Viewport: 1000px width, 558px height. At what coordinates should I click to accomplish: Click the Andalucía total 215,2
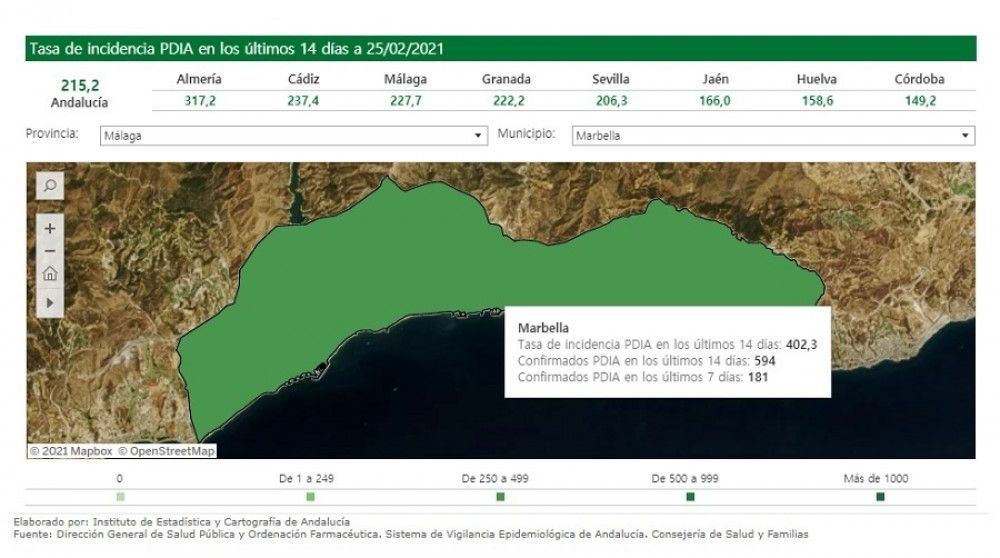(x=80, y=85)
